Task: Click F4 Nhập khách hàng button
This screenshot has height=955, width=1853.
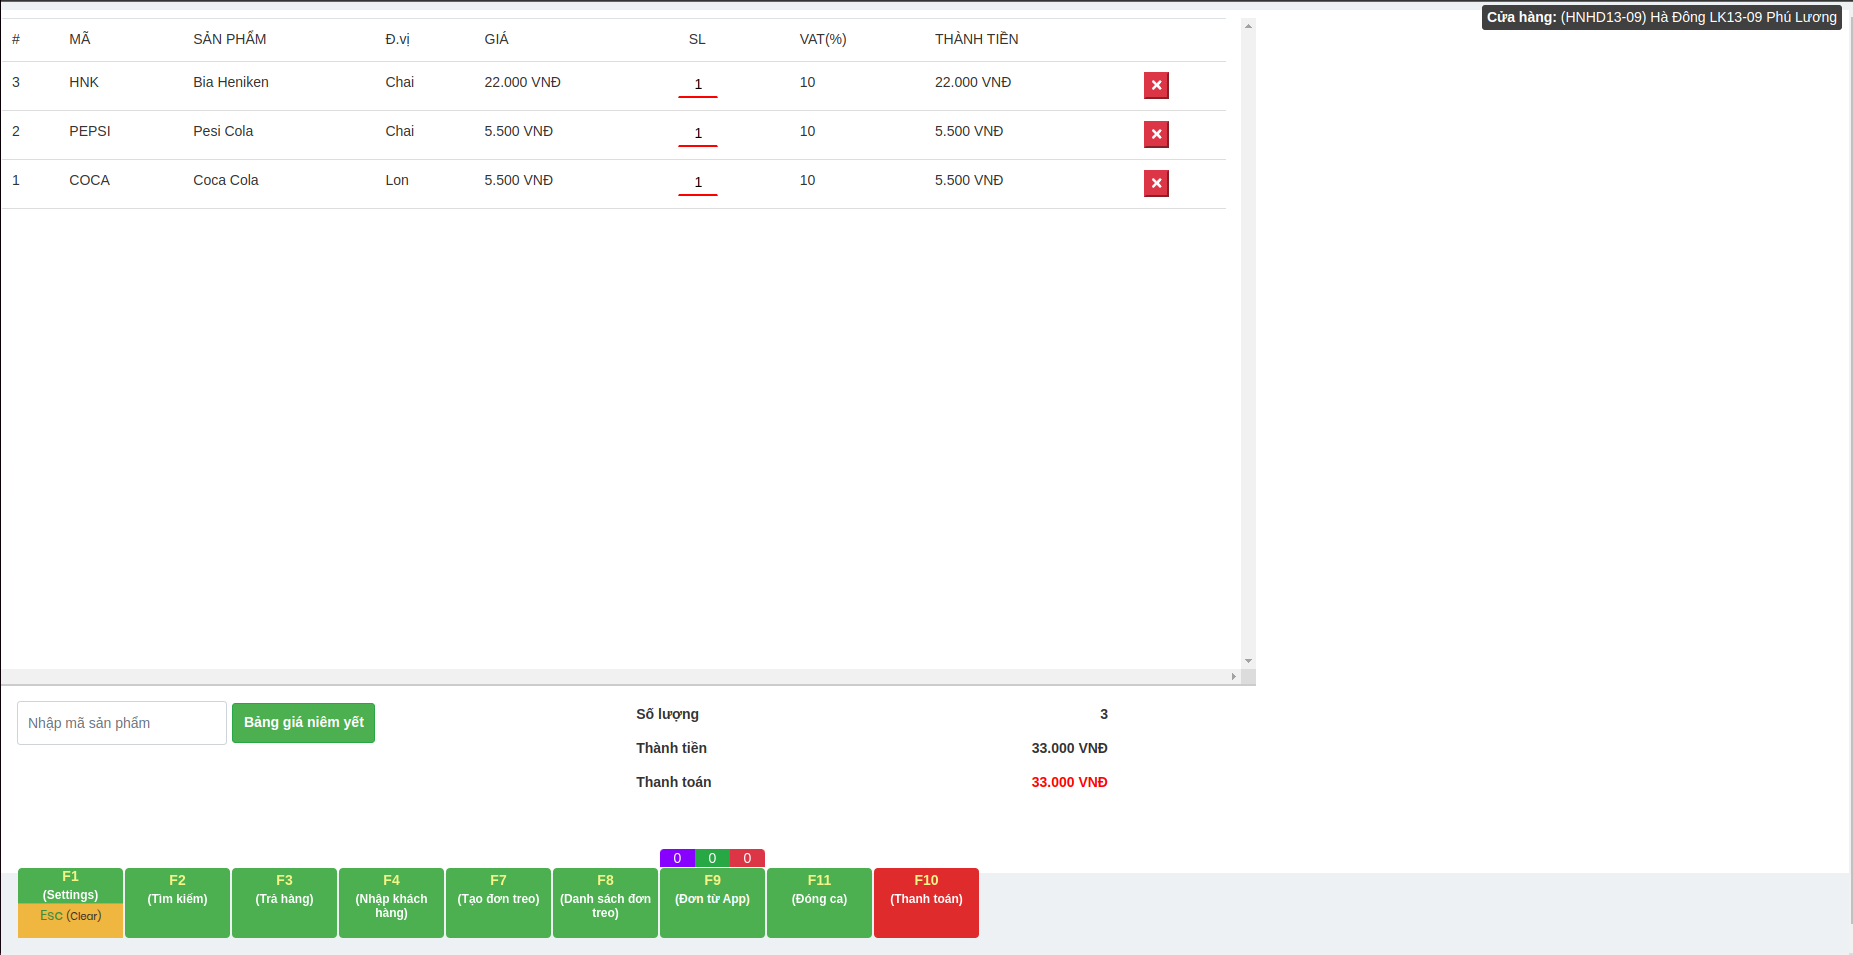Action: (x=391, y=902)
